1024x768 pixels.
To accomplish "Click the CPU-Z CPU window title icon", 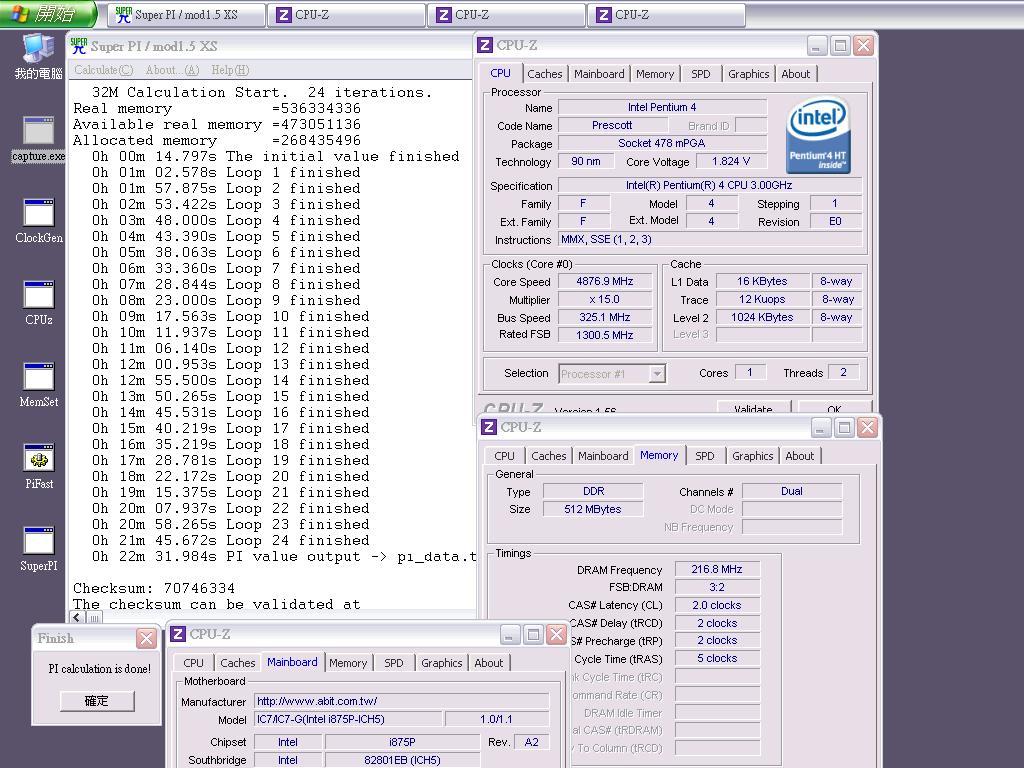I will pos(485,45).
